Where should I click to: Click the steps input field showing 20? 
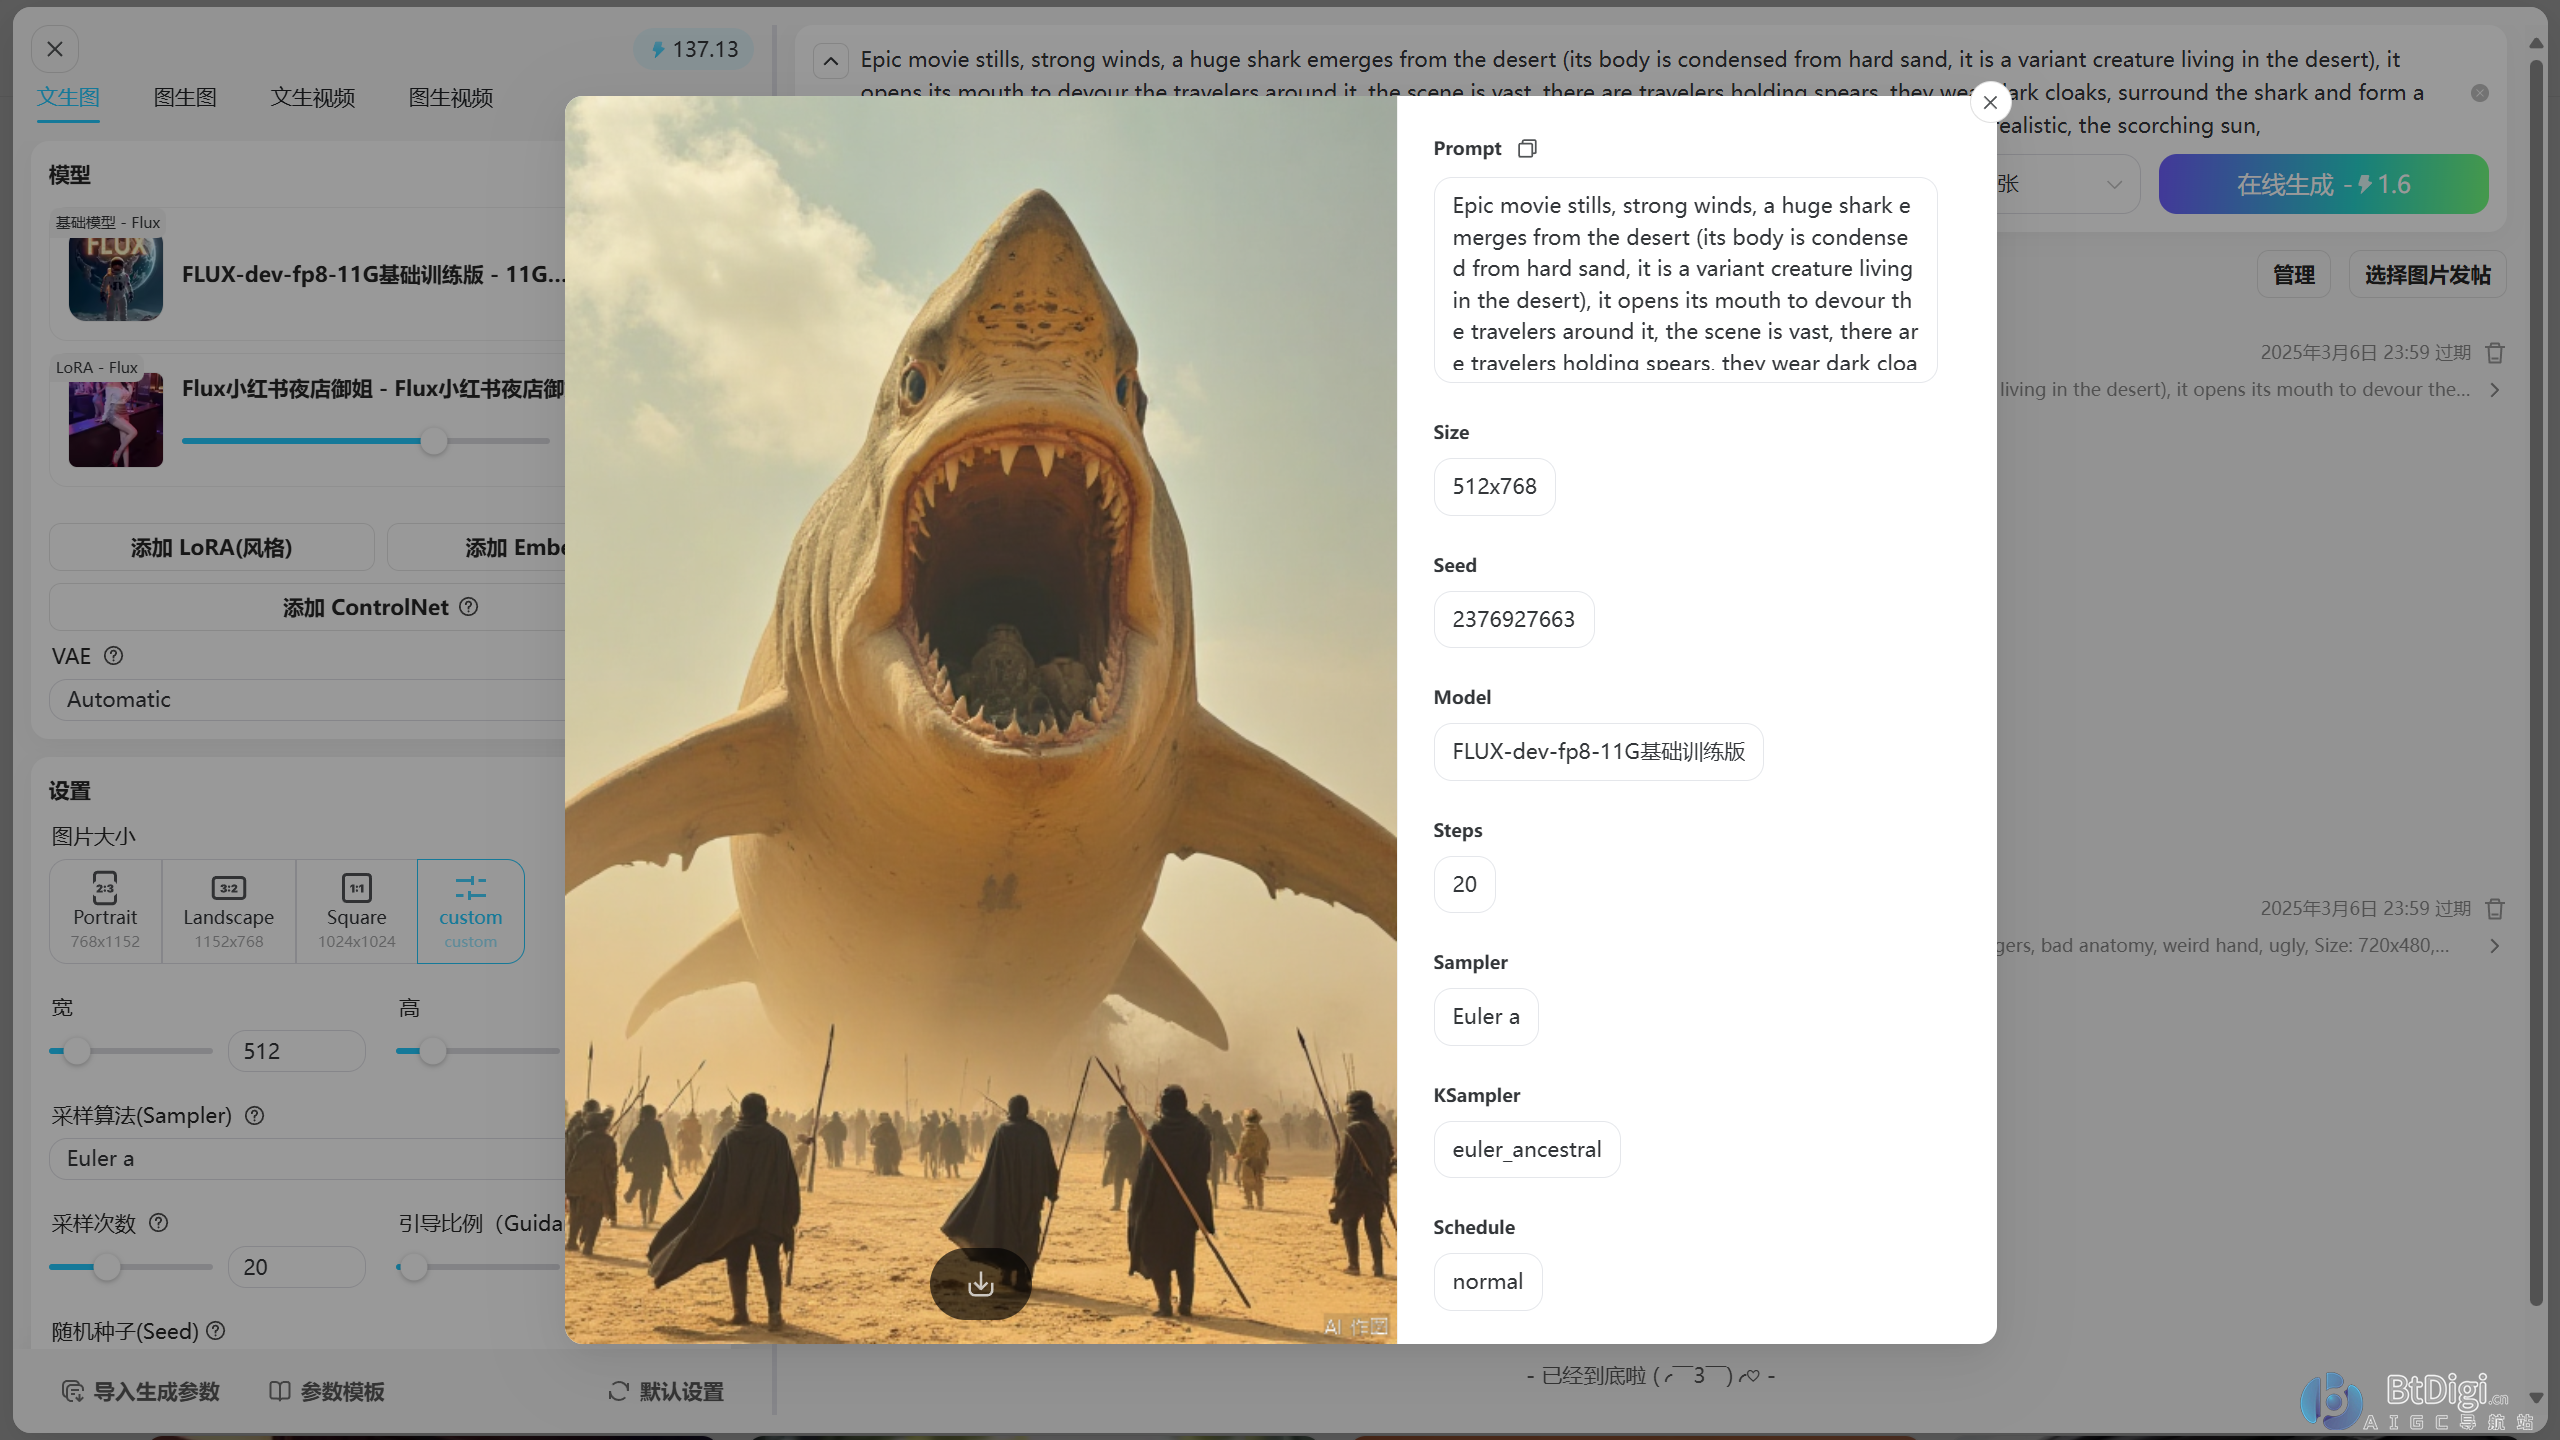click(x=297, y=1267)
